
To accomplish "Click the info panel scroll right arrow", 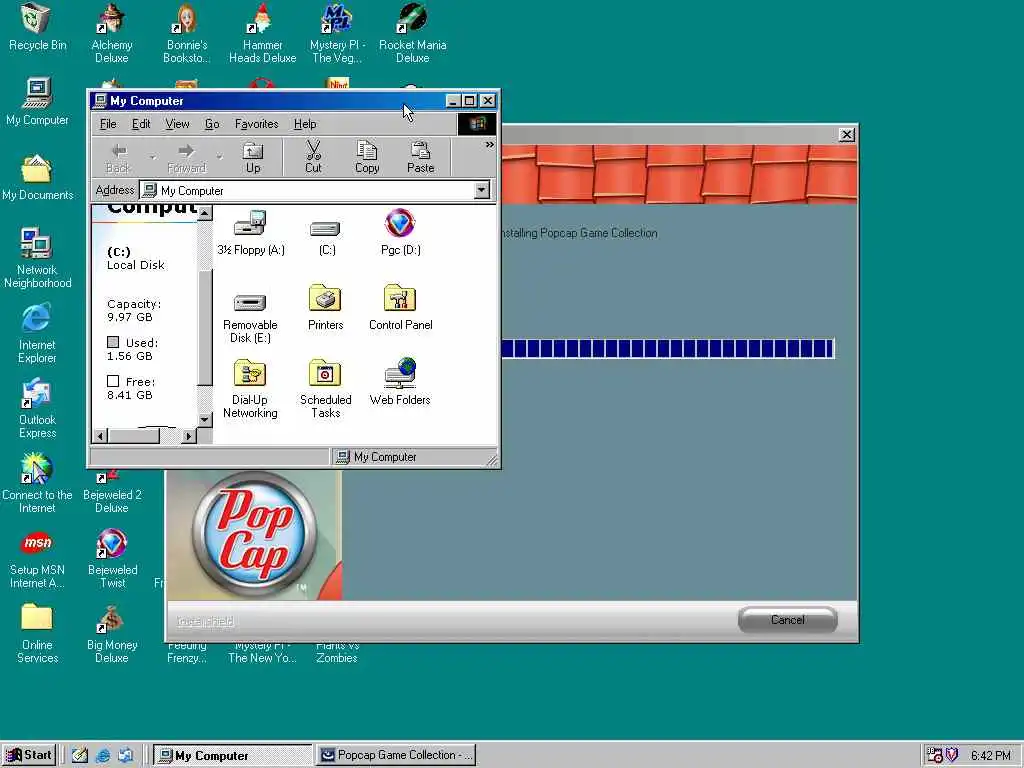I will pos(189,436).
